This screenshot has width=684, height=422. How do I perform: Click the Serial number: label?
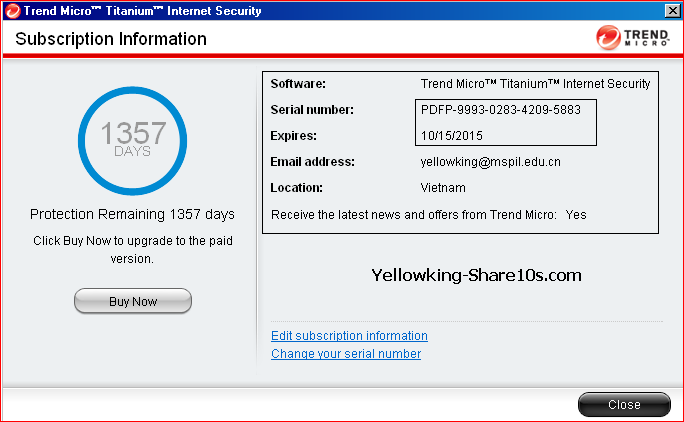(x=312, y=110)
